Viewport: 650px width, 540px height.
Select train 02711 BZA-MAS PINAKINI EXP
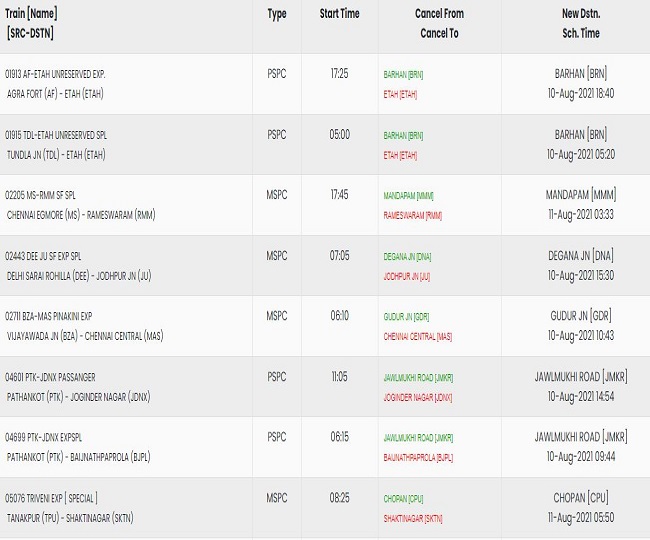click(49, 317)
